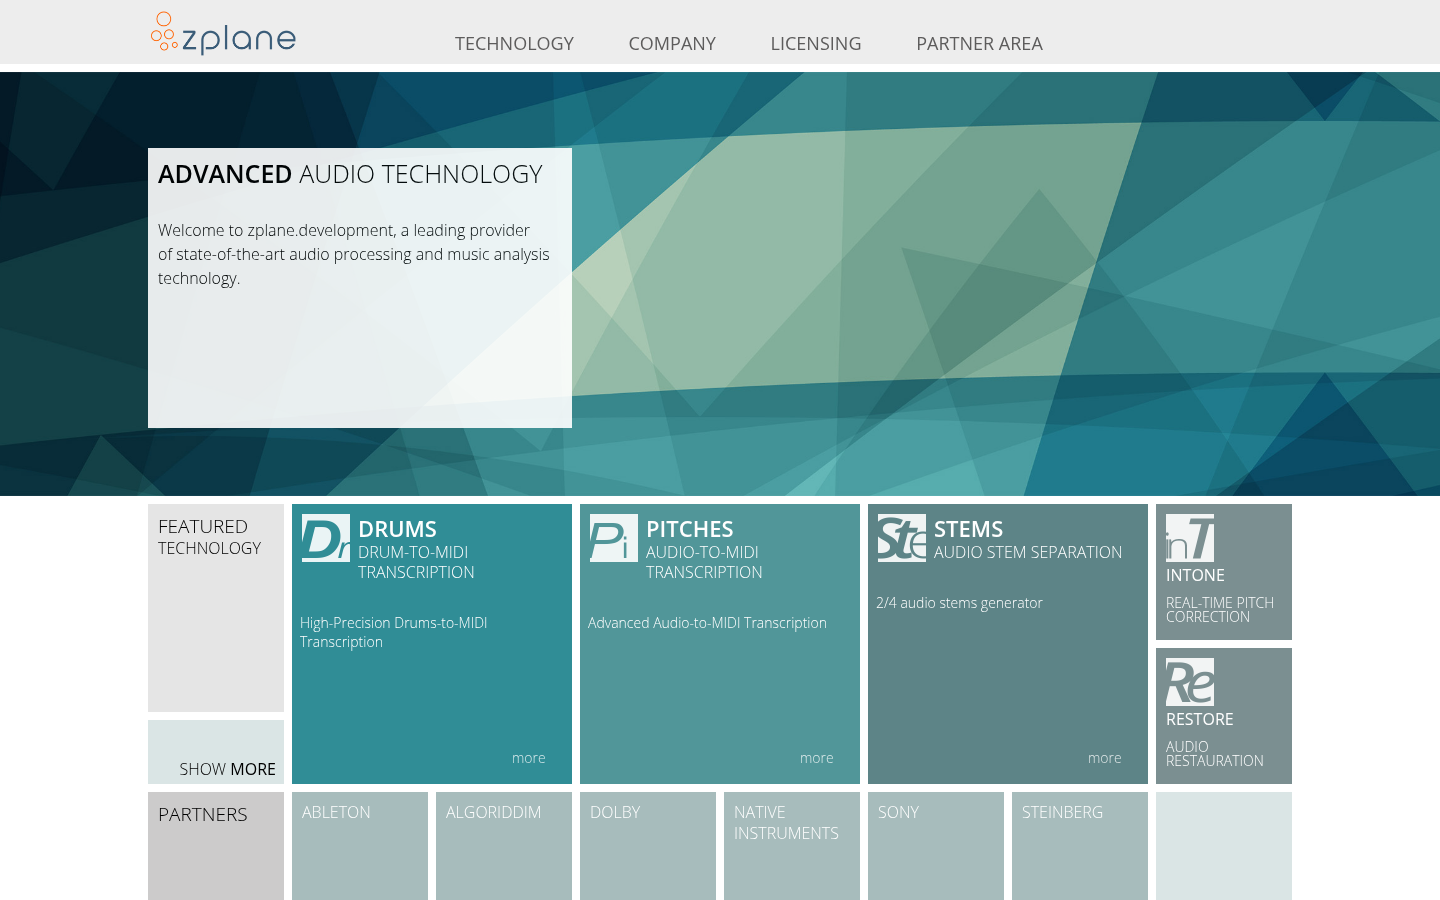Screen dimensions: 1440x900
Task: Go to the Licensing menu item
Action: click(816, 44)
